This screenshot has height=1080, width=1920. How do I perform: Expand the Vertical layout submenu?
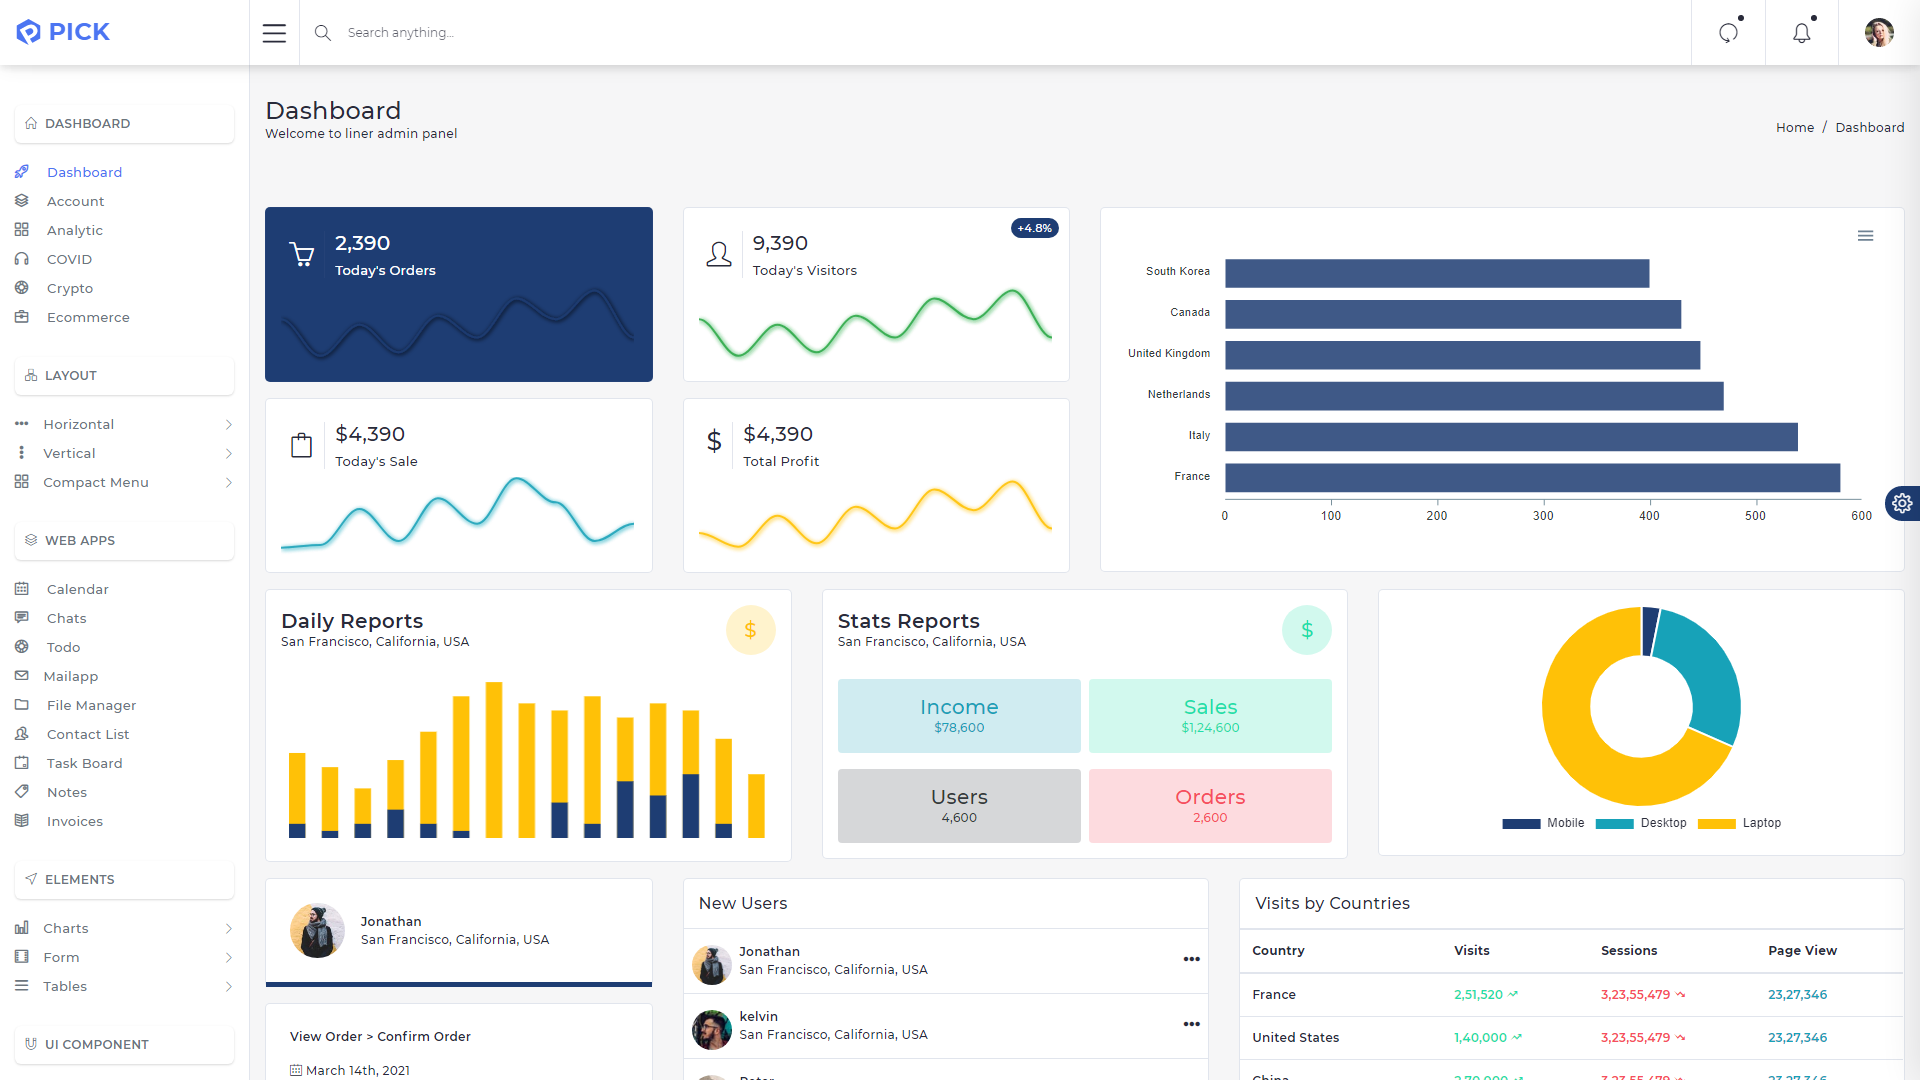(124, 453)
